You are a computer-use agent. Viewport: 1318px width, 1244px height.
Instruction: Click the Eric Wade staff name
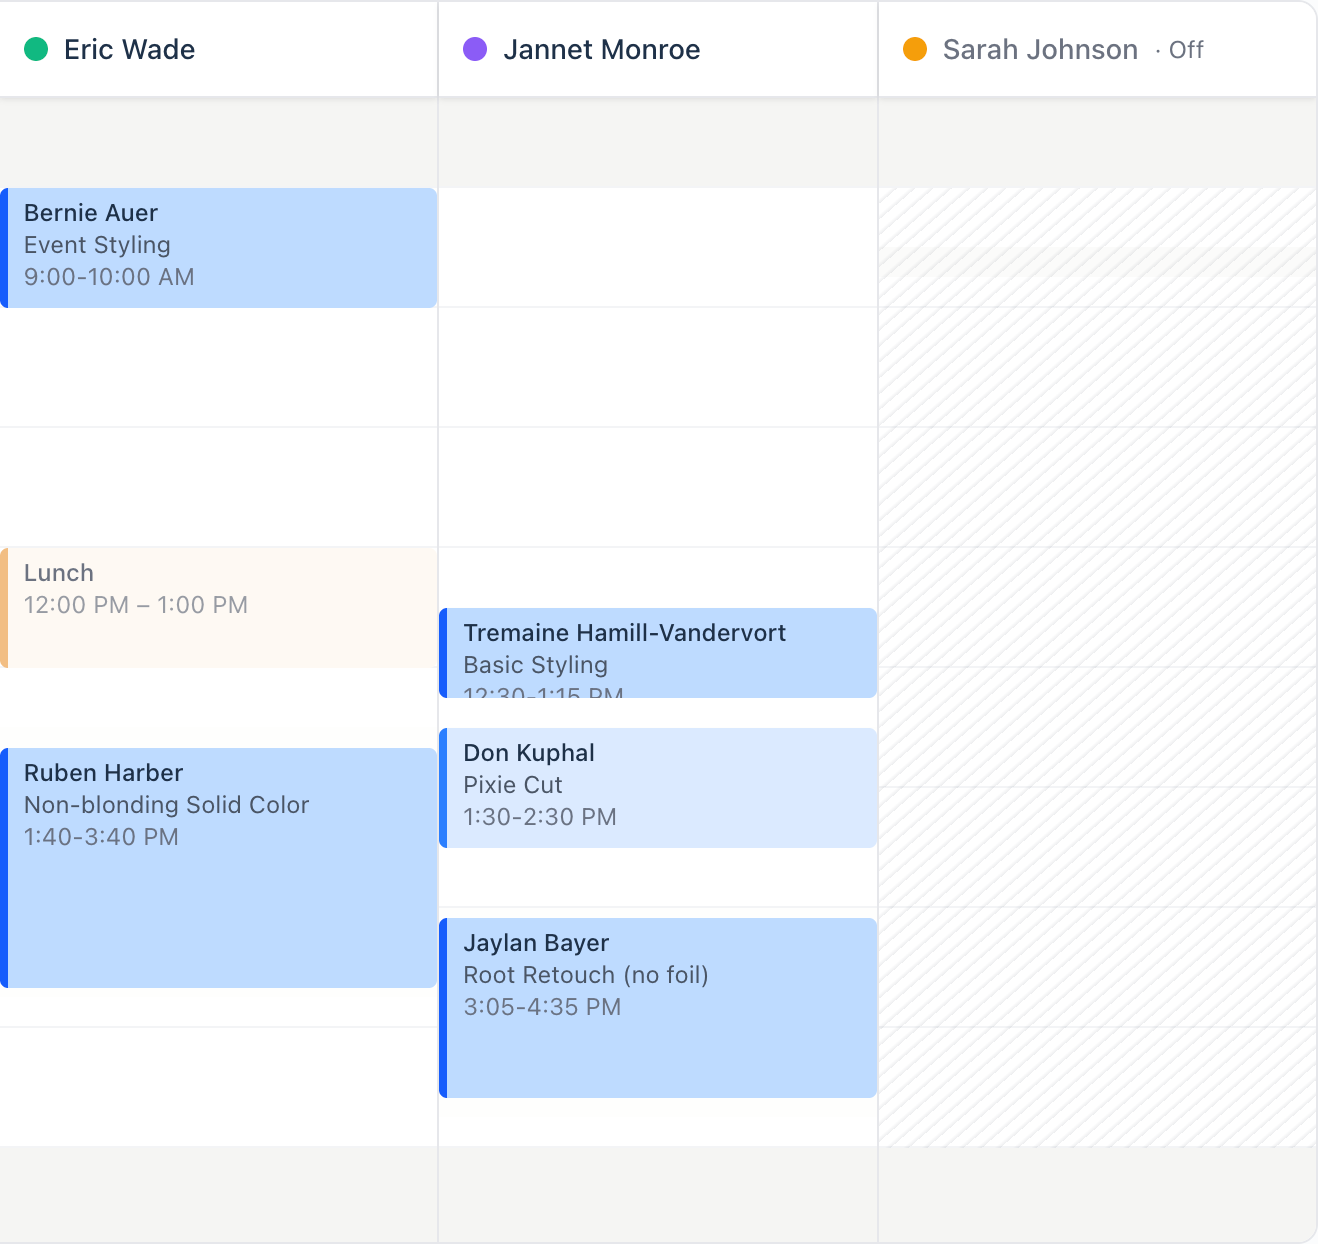130,49
